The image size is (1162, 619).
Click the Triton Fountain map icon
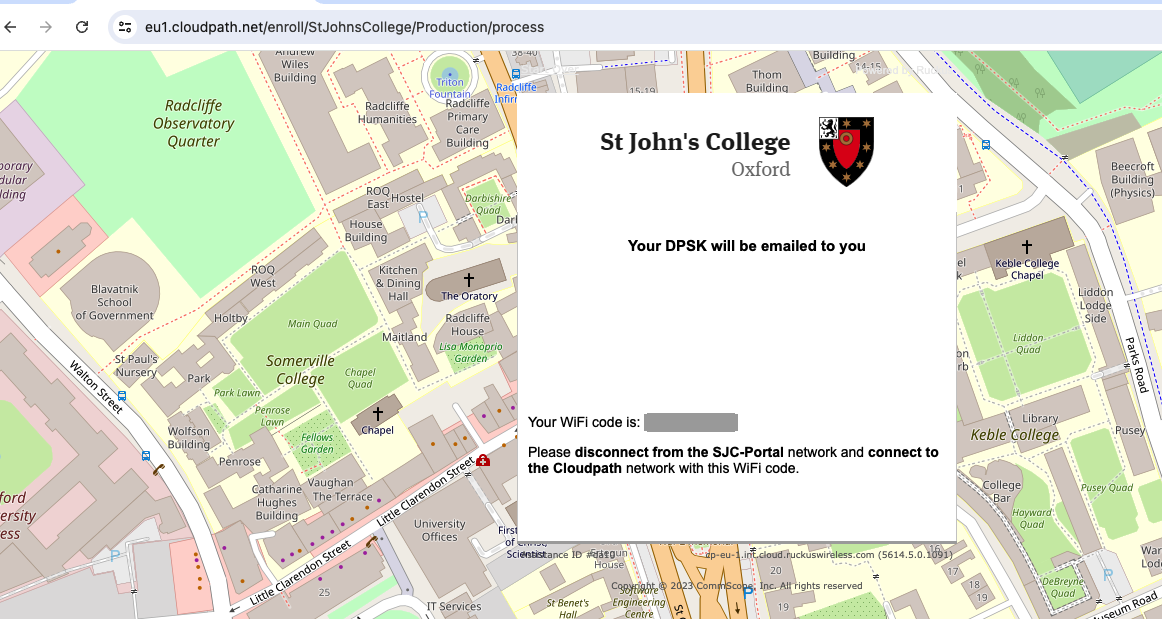450,73
